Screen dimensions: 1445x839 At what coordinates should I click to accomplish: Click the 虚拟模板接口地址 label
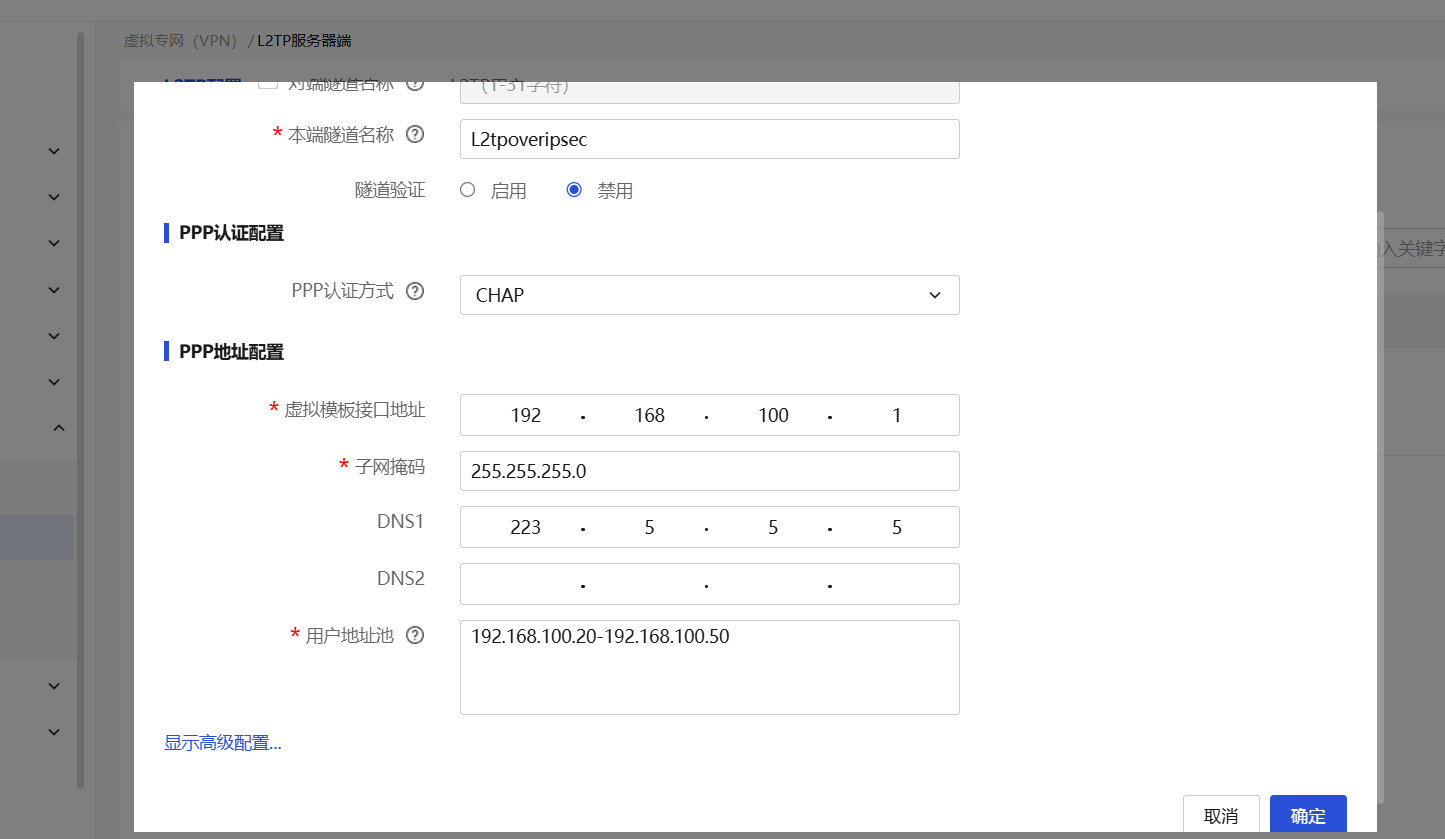coord(355,409)
